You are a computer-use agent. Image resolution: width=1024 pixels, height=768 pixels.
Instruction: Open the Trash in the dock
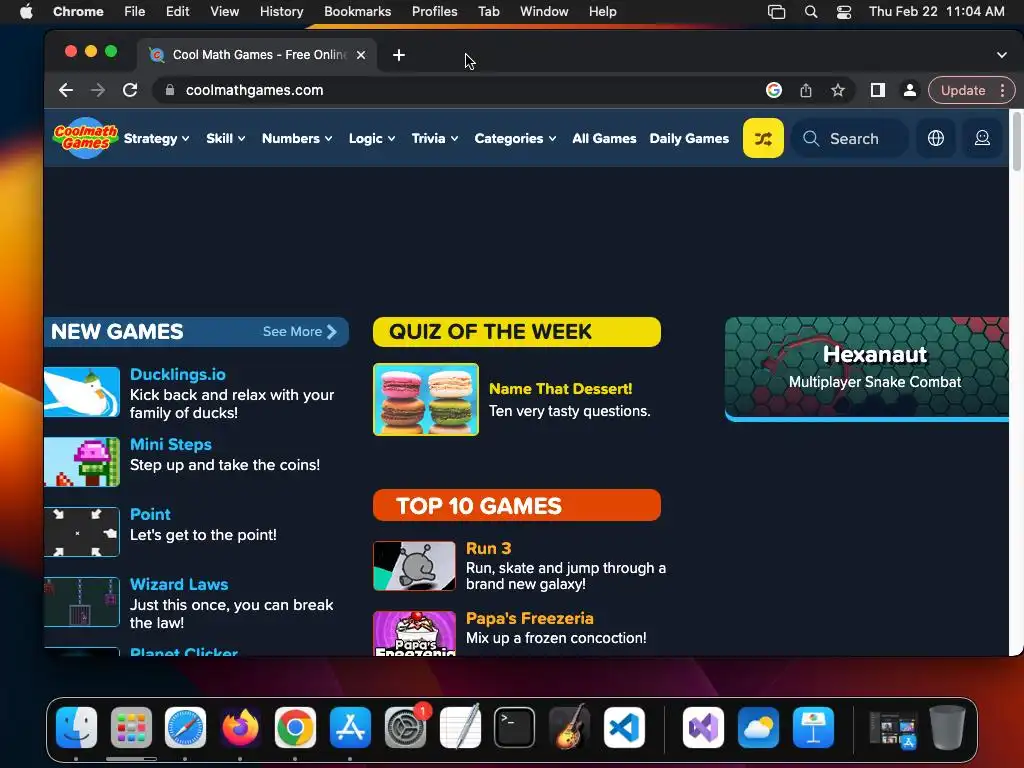pos(948,728)
